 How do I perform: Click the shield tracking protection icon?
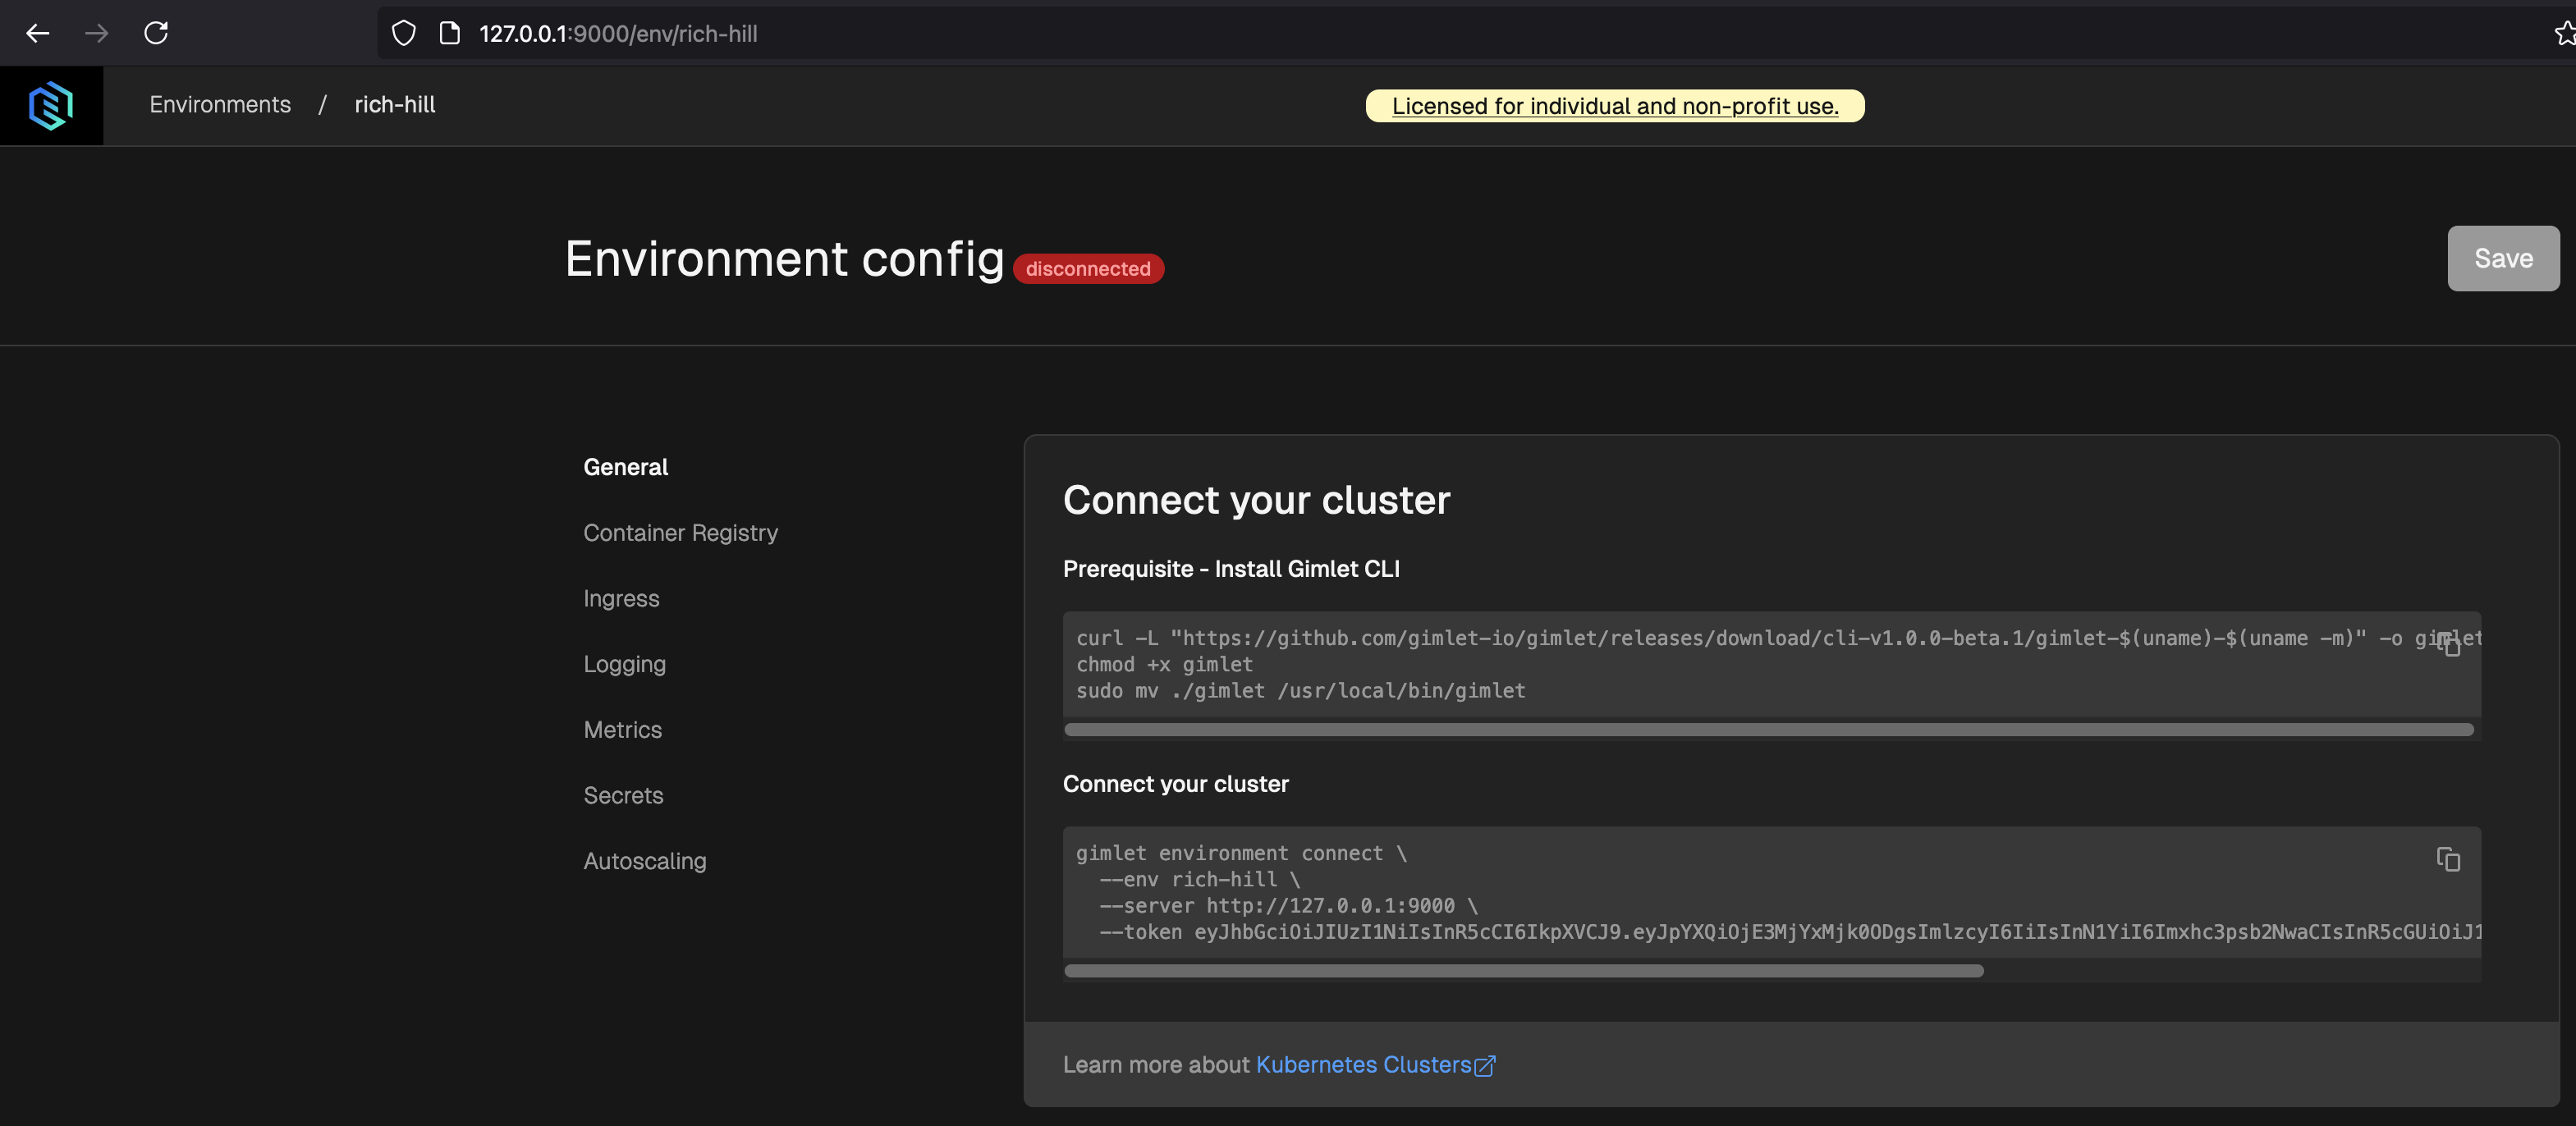403,33
